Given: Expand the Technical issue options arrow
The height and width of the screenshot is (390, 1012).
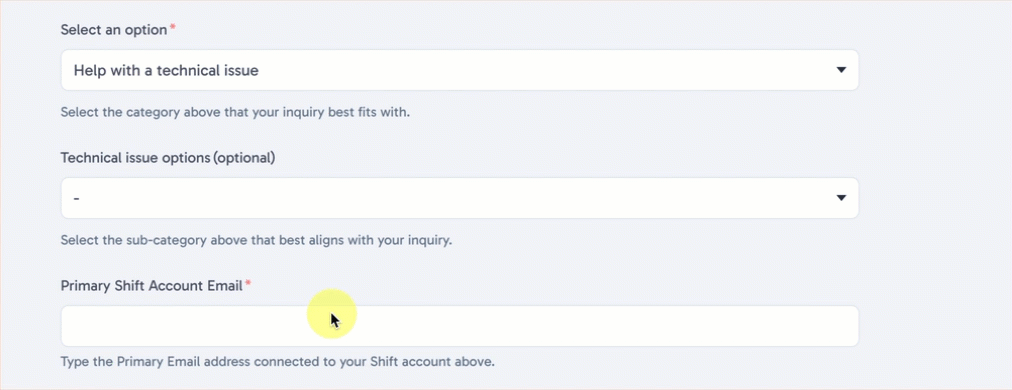Looking at the screenshot, I should 840,198.
